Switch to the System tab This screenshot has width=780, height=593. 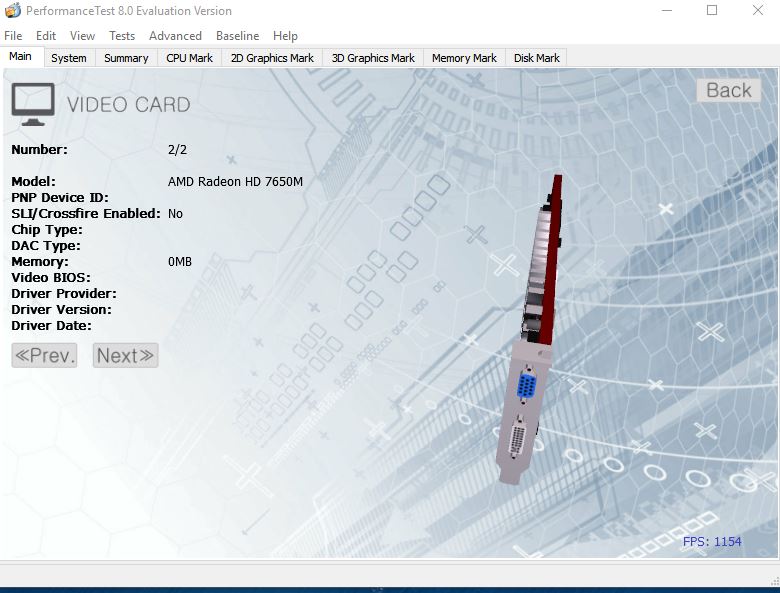click(x=69, y=58)
